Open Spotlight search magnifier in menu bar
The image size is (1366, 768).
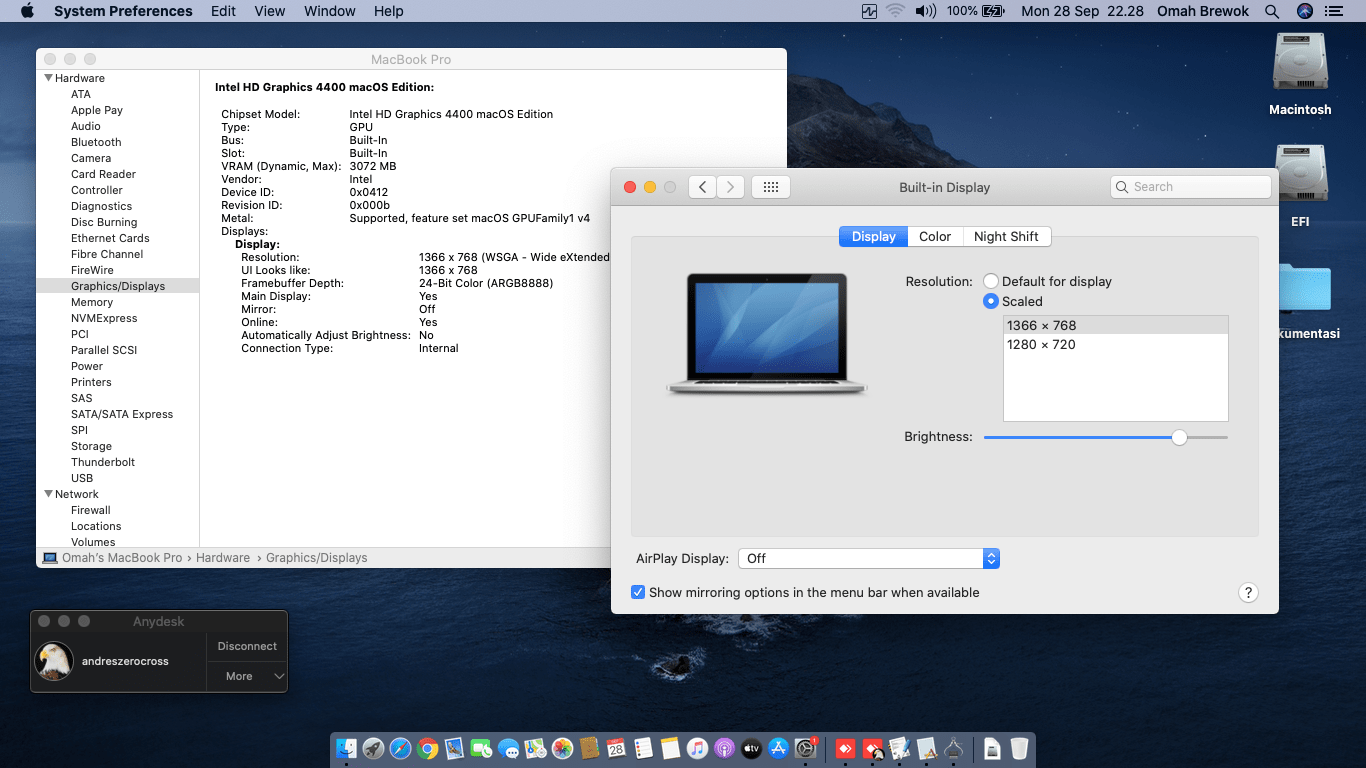point(1272,11)
